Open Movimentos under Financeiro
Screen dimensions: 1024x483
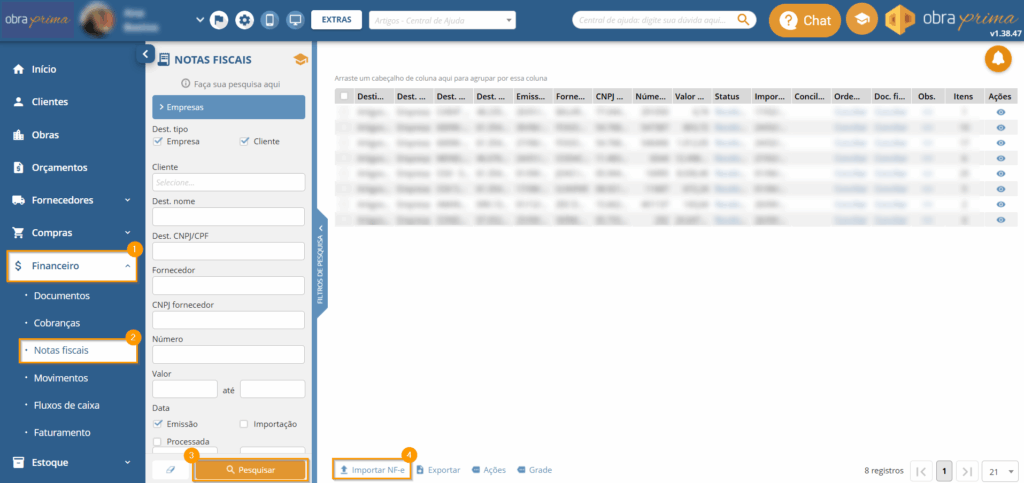(61, 378)
